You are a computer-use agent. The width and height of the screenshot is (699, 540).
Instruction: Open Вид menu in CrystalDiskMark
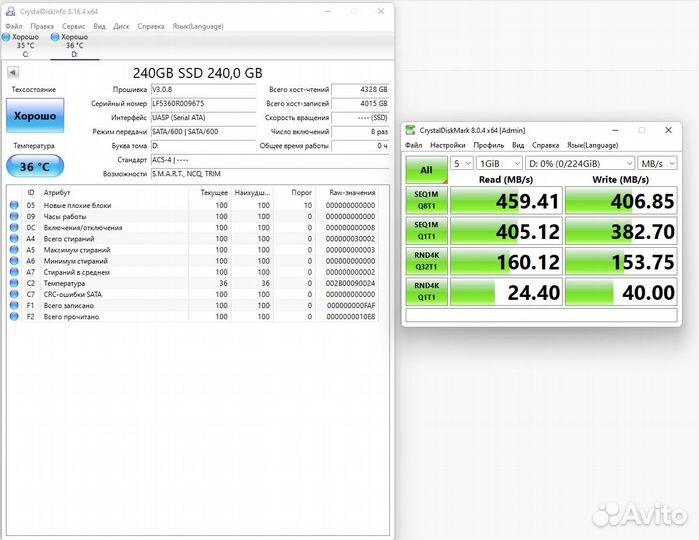tap(518, 145)
